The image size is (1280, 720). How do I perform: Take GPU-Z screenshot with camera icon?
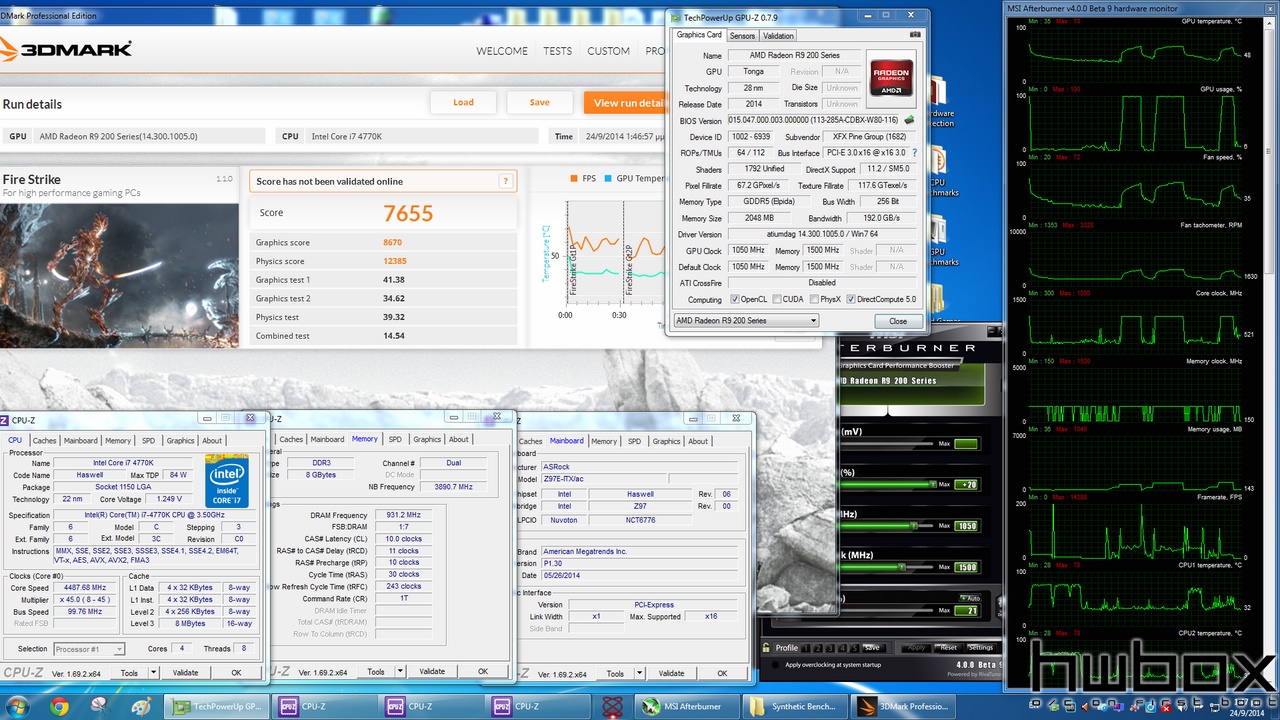(x=915, y=35)
